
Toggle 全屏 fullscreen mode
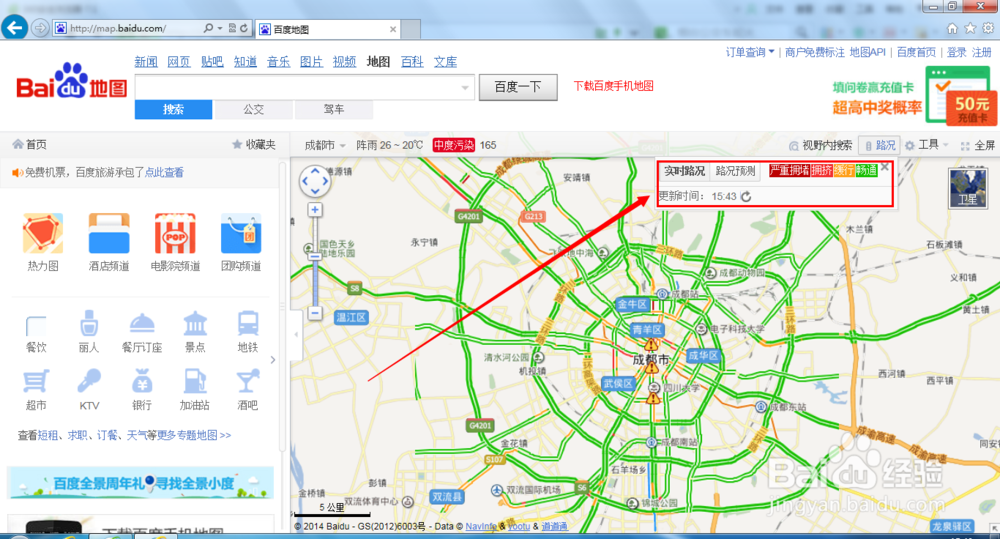978,145
